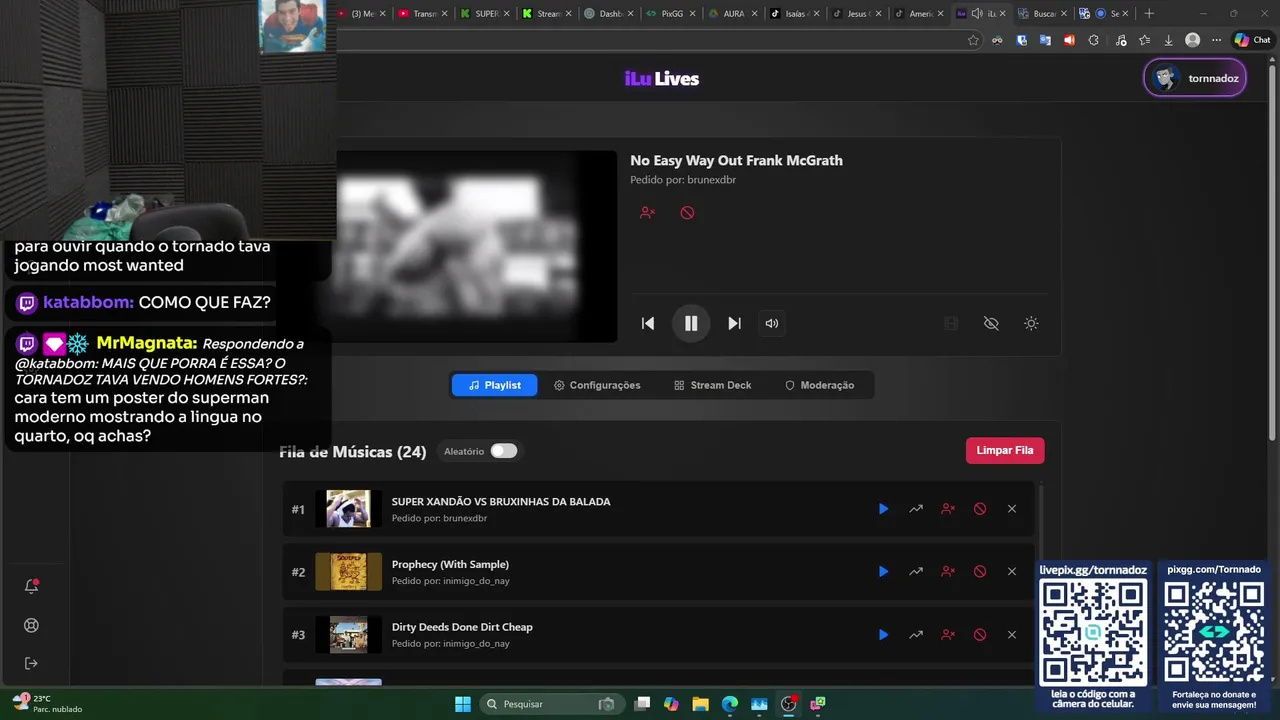This screenshot has width=1280, height=720.
Task: Click the blurred video player preview
Action: (x=476, y=247)
